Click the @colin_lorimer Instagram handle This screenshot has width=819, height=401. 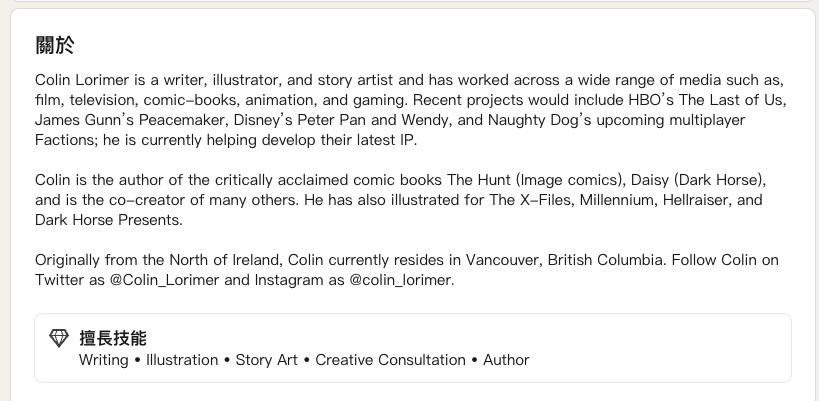pyautogui.click(x=401, y=280)
